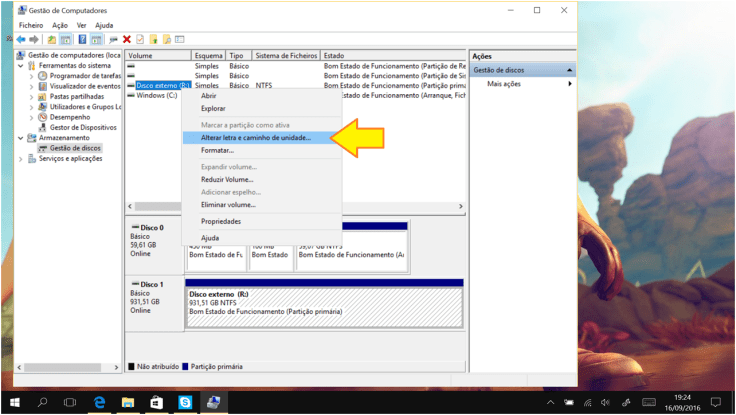Screen dimensions: 736x415
Task: Click Propriedades in the context menu
Action: coord(221,221)
